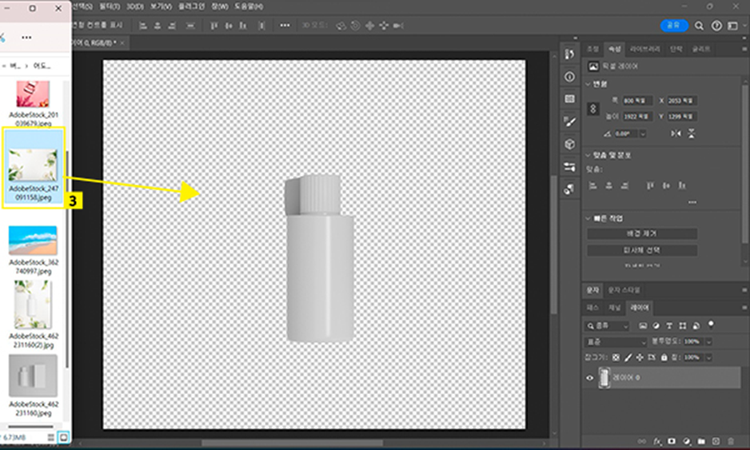The height and width of the screenshot is (450, 750).
Task: Open the brush settings panel icon in side strip
Action: 569,121
